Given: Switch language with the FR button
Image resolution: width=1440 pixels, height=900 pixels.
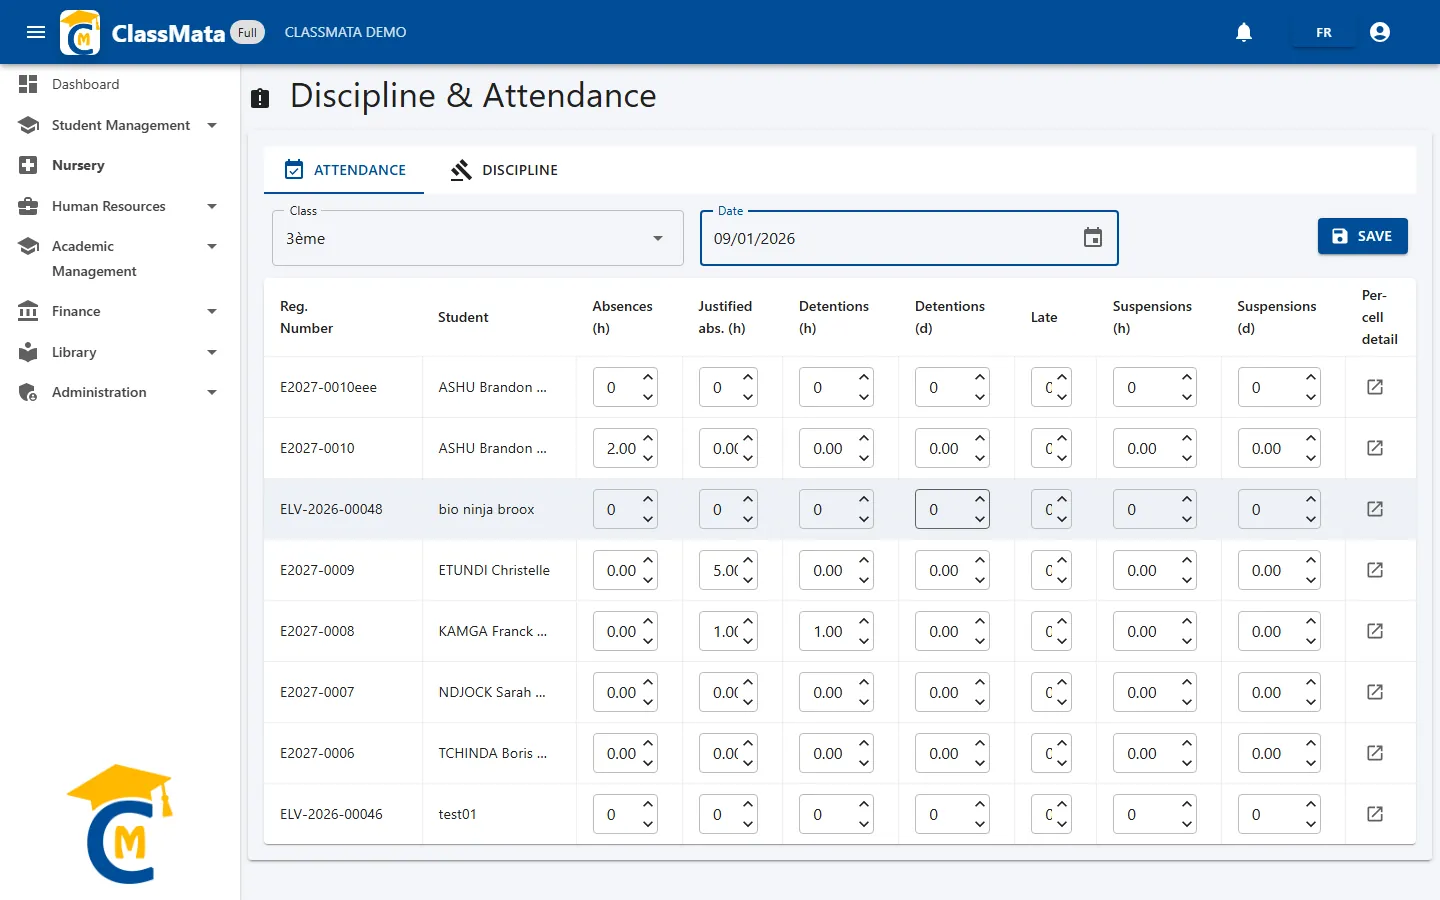Looking at the screenshot, I should tap(1324, 32).
